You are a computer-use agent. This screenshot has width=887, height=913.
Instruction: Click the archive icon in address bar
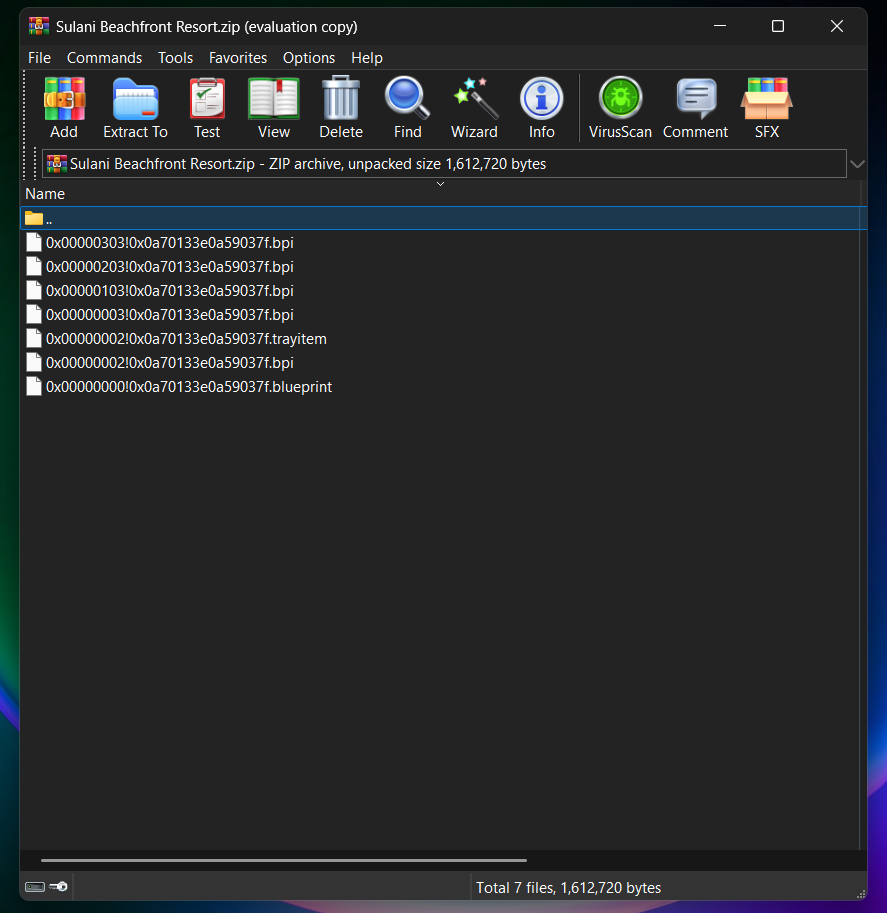[56, 164]
